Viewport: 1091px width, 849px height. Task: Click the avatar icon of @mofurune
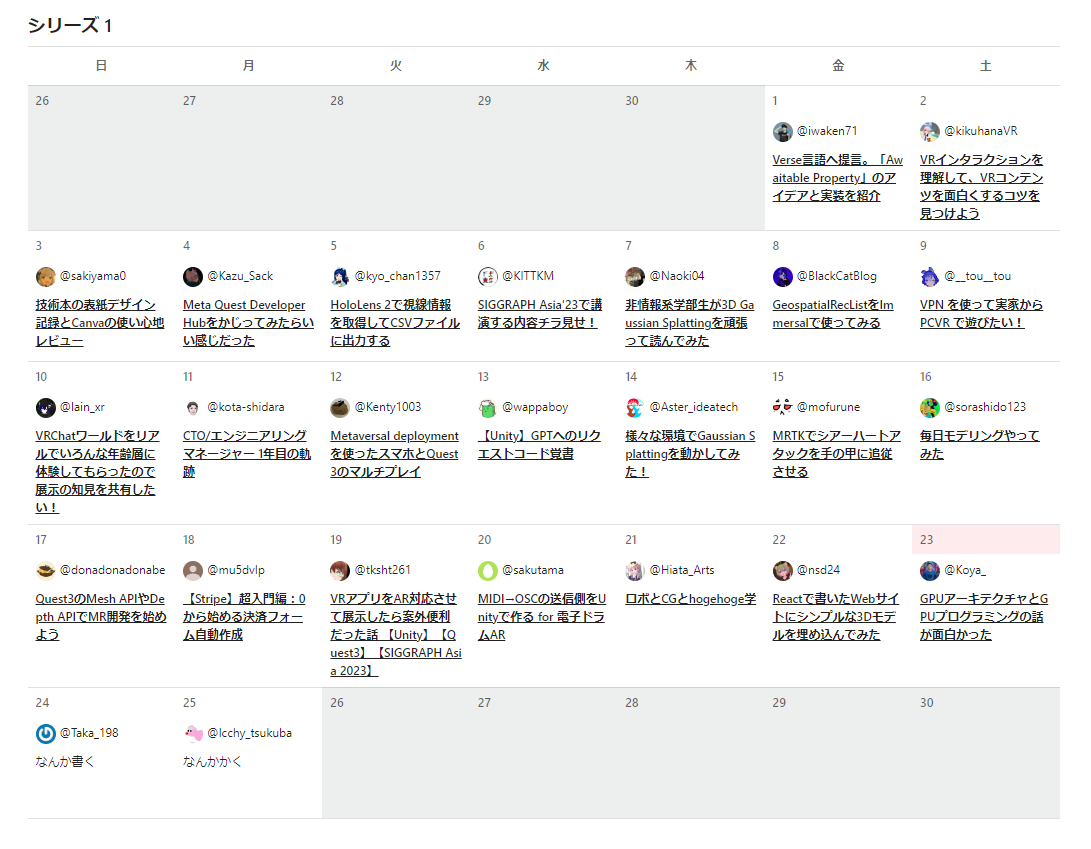pyautogui.click(x=783, y=408)
